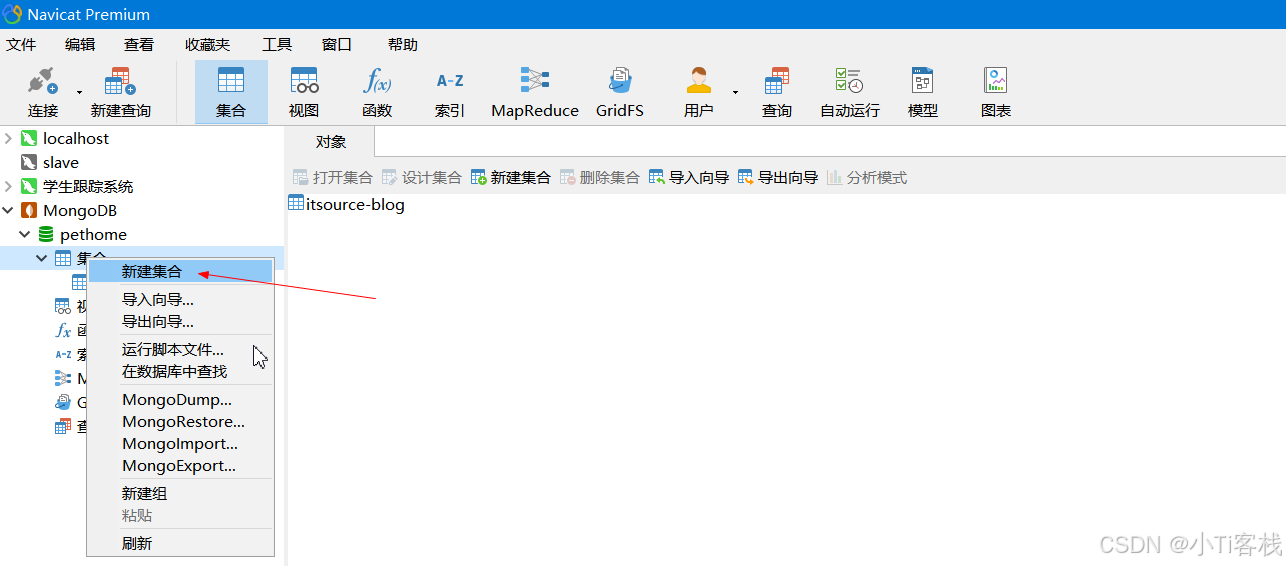Open the 帮助 menu
The image size is (1286, 566).
coord(403,44)
